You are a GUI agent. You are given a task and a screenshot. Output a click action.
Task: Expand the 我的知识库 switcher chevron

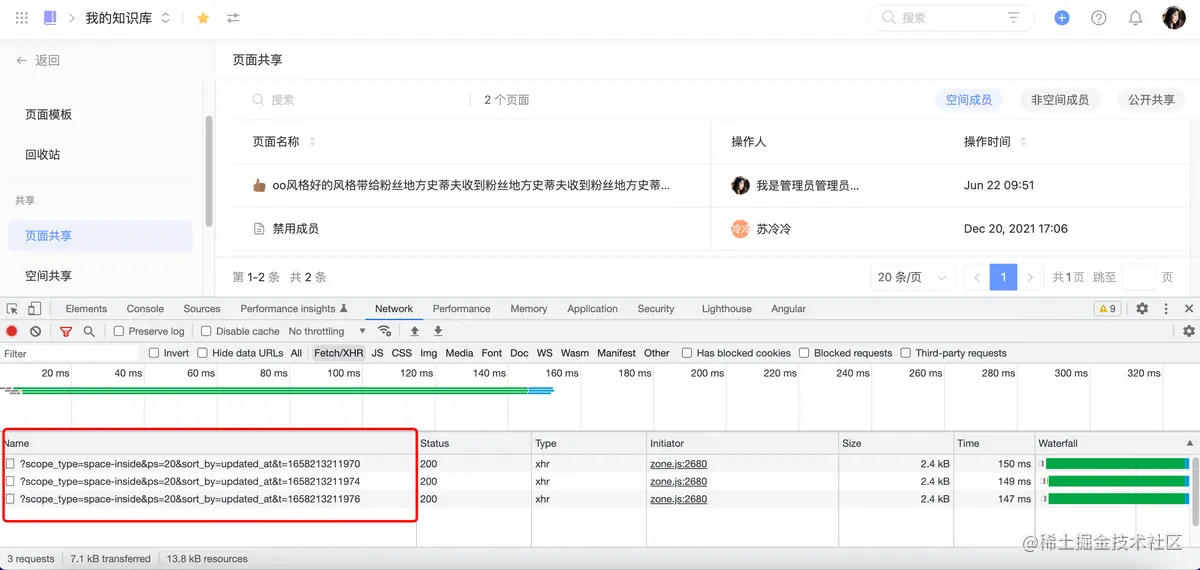[x=165, y=18]
